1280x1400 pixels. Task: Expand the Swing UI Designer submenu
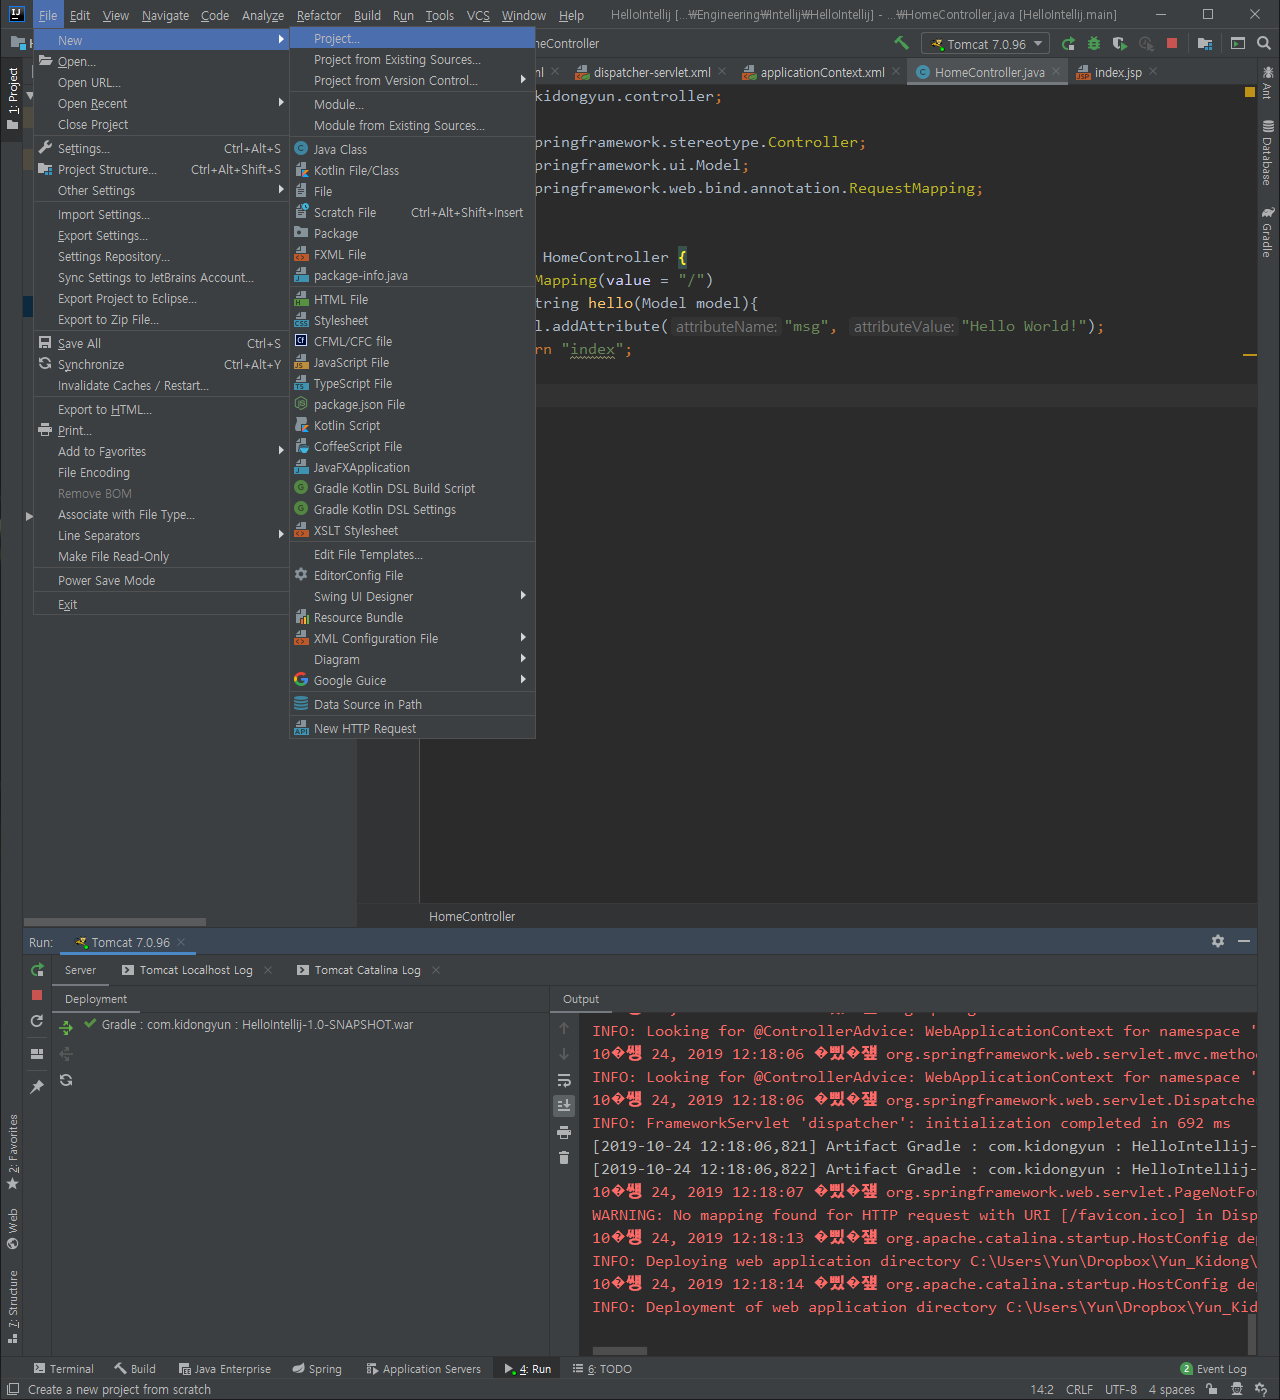[x=412, y=596]
